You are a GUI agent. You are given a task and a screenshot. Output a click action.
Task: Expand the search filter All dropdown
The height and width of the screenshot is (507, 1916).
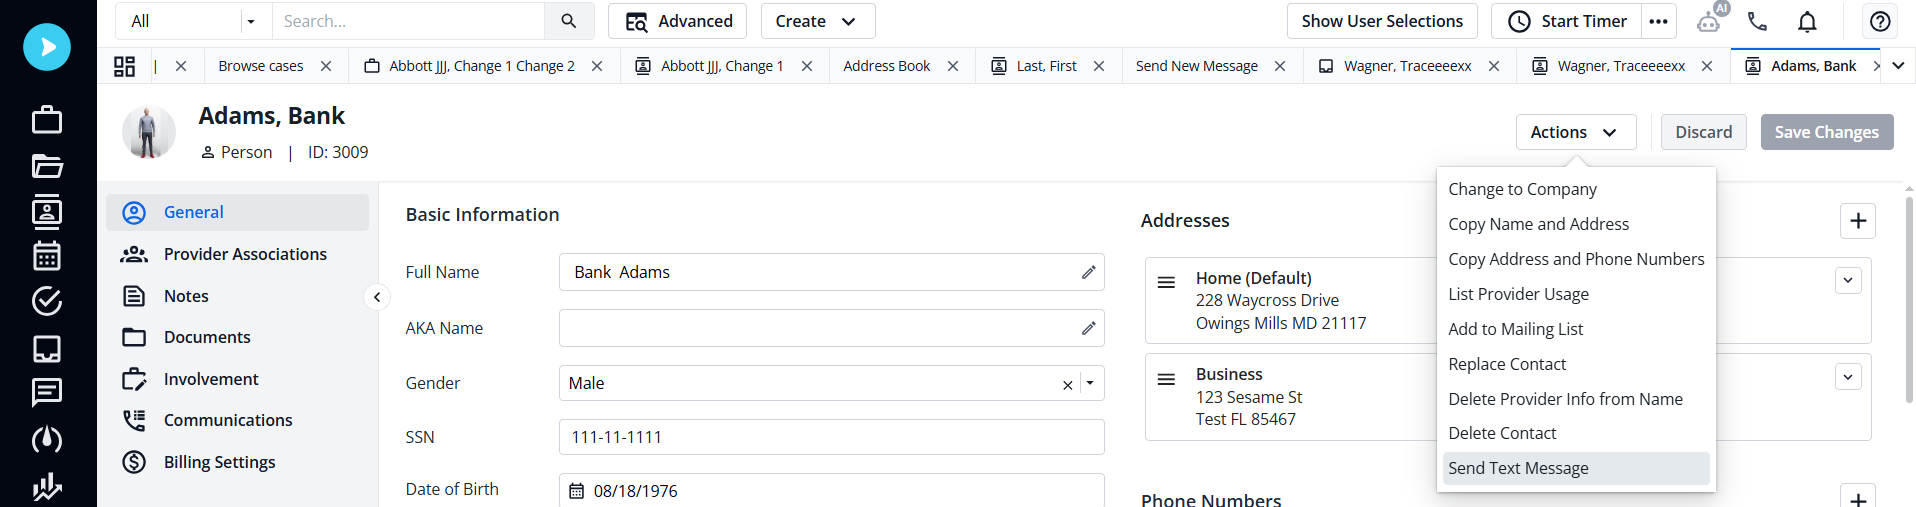pos(250,21)
